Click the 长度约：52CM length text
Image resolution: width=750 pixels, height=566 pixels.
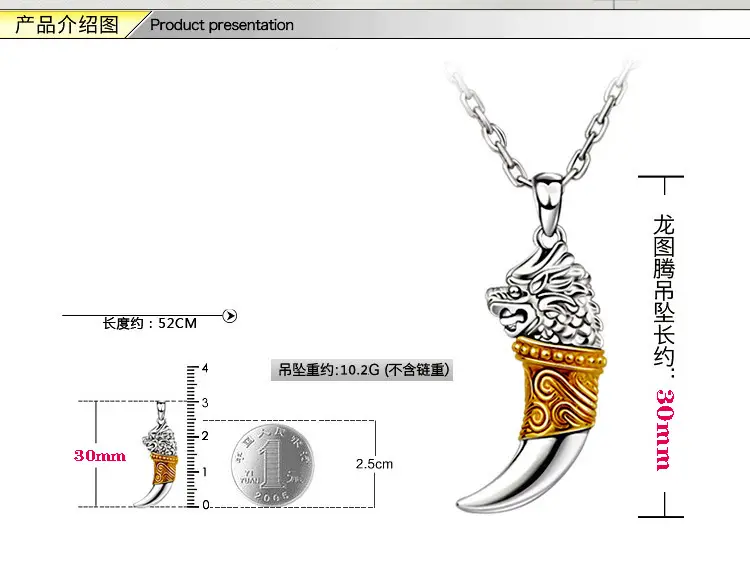click(x=150, y=323)
